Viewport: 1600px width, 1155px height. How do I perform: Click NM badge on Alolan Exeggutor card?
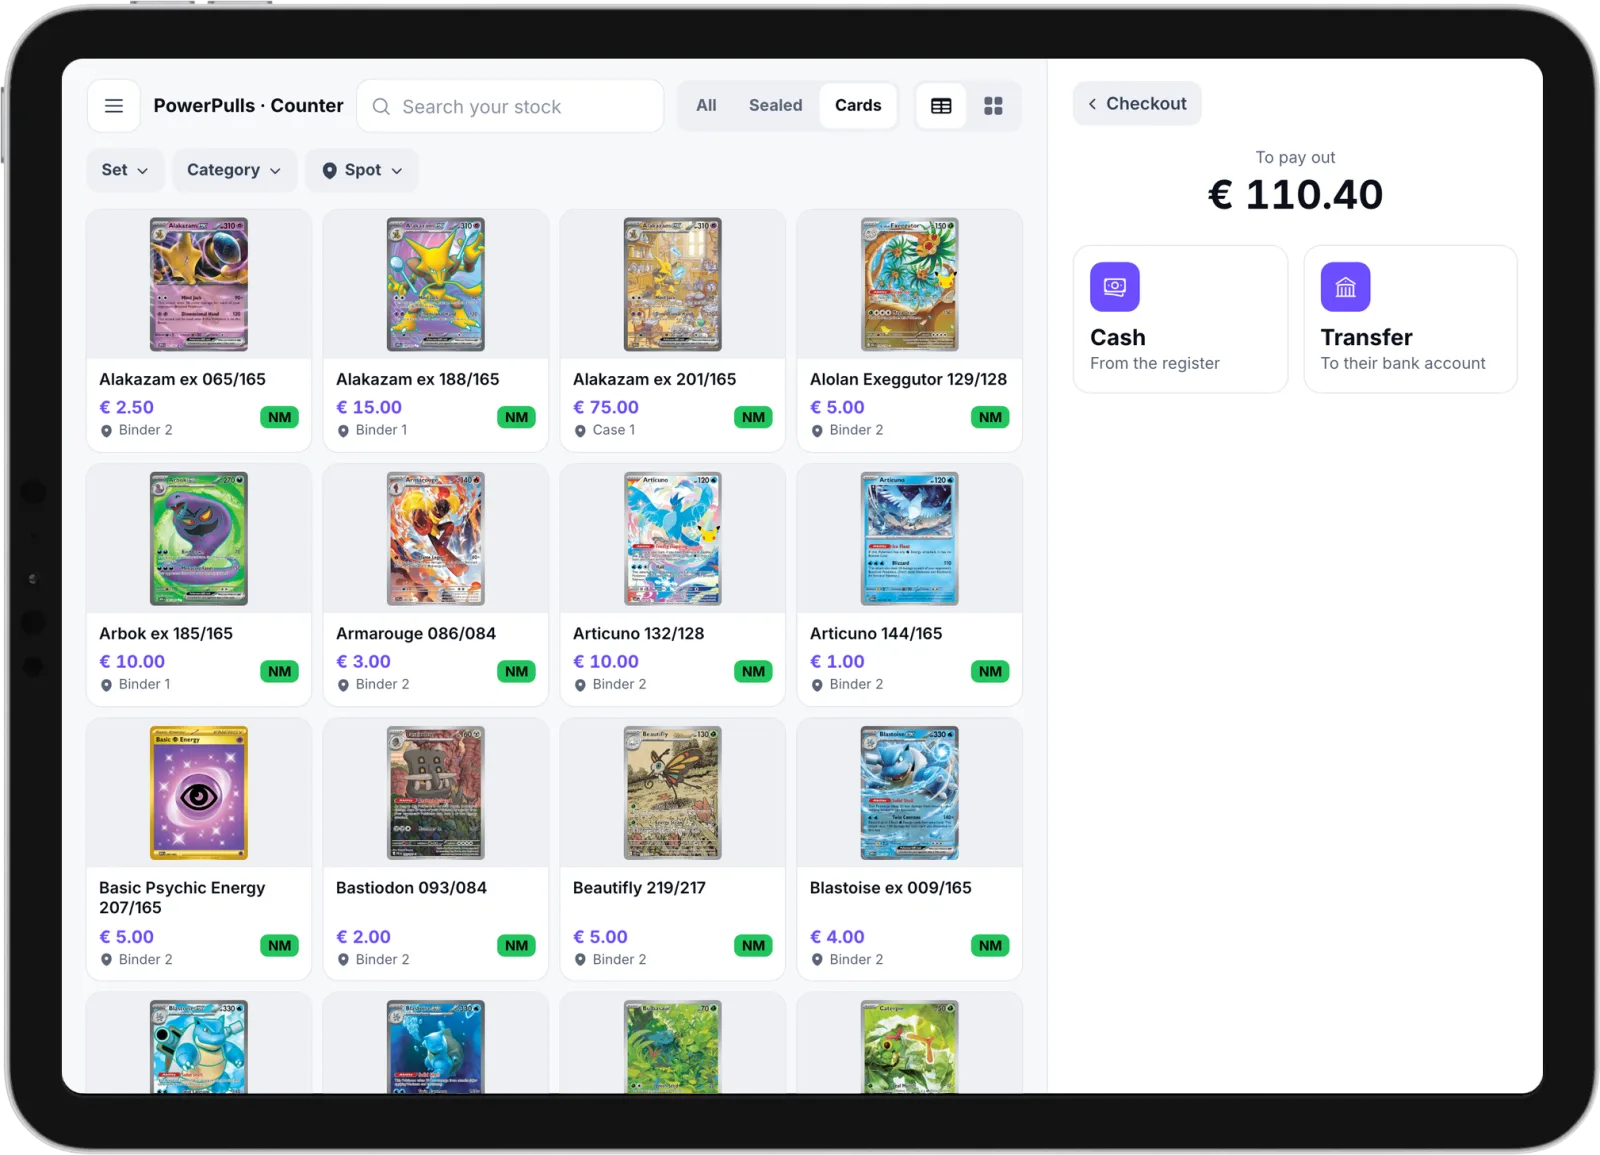[x=990, y=417]
